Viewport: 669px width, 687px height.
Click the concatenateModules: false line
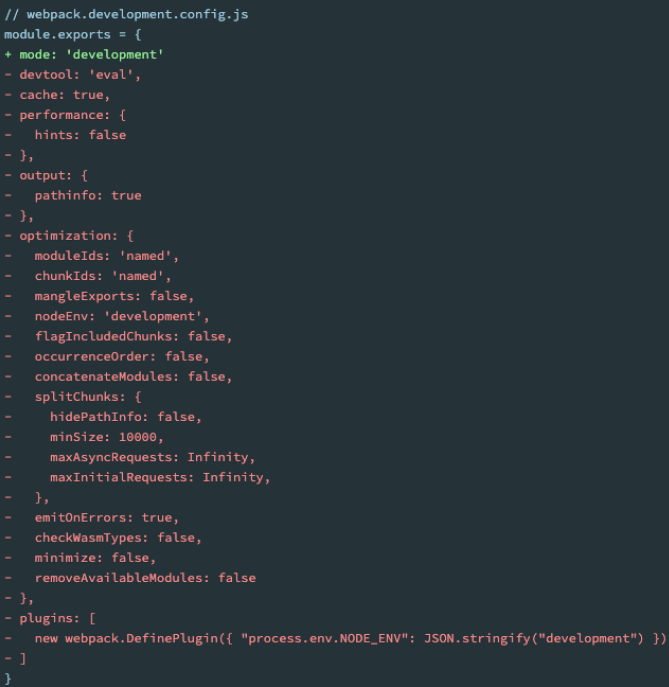(x=133, y=376)
